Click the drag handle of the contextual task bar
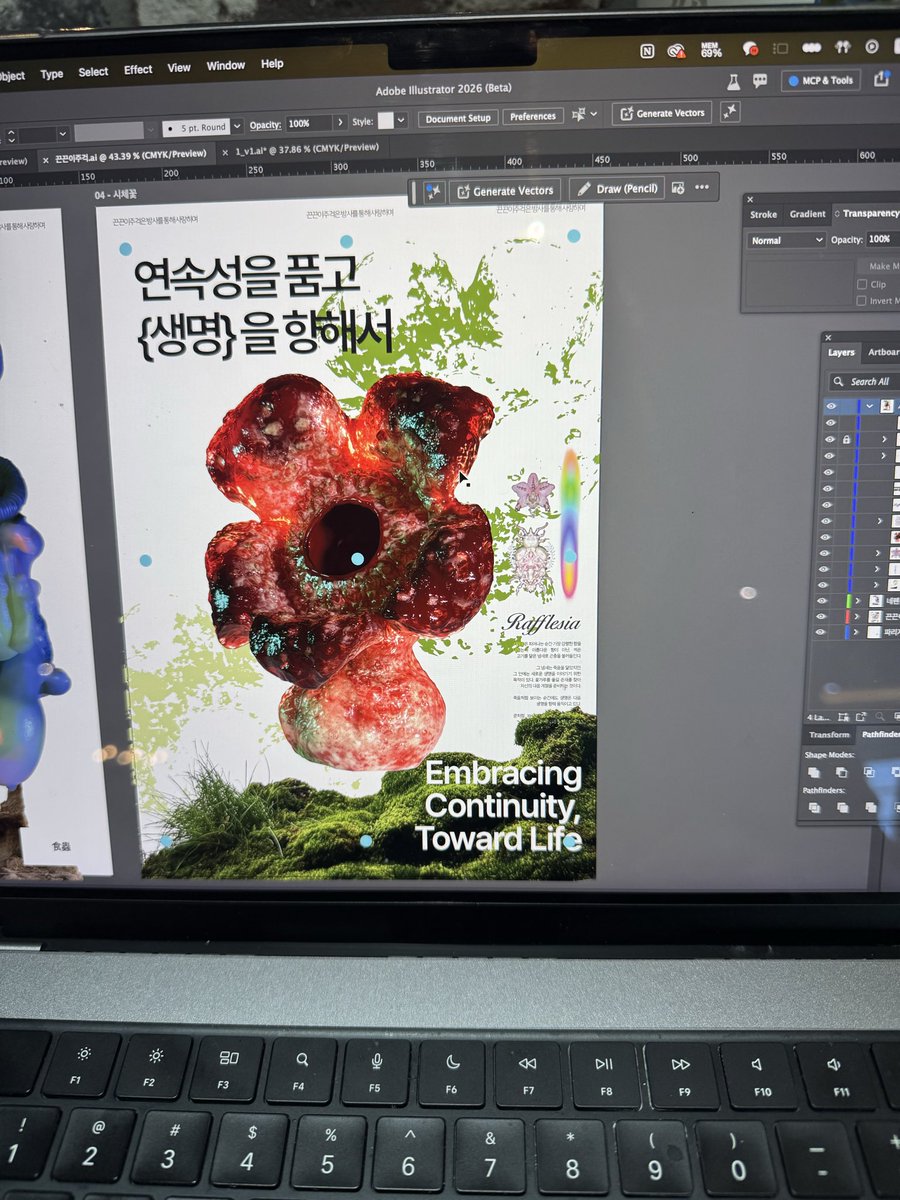This screenshot has height=1200, width=900. pos(413,192)
